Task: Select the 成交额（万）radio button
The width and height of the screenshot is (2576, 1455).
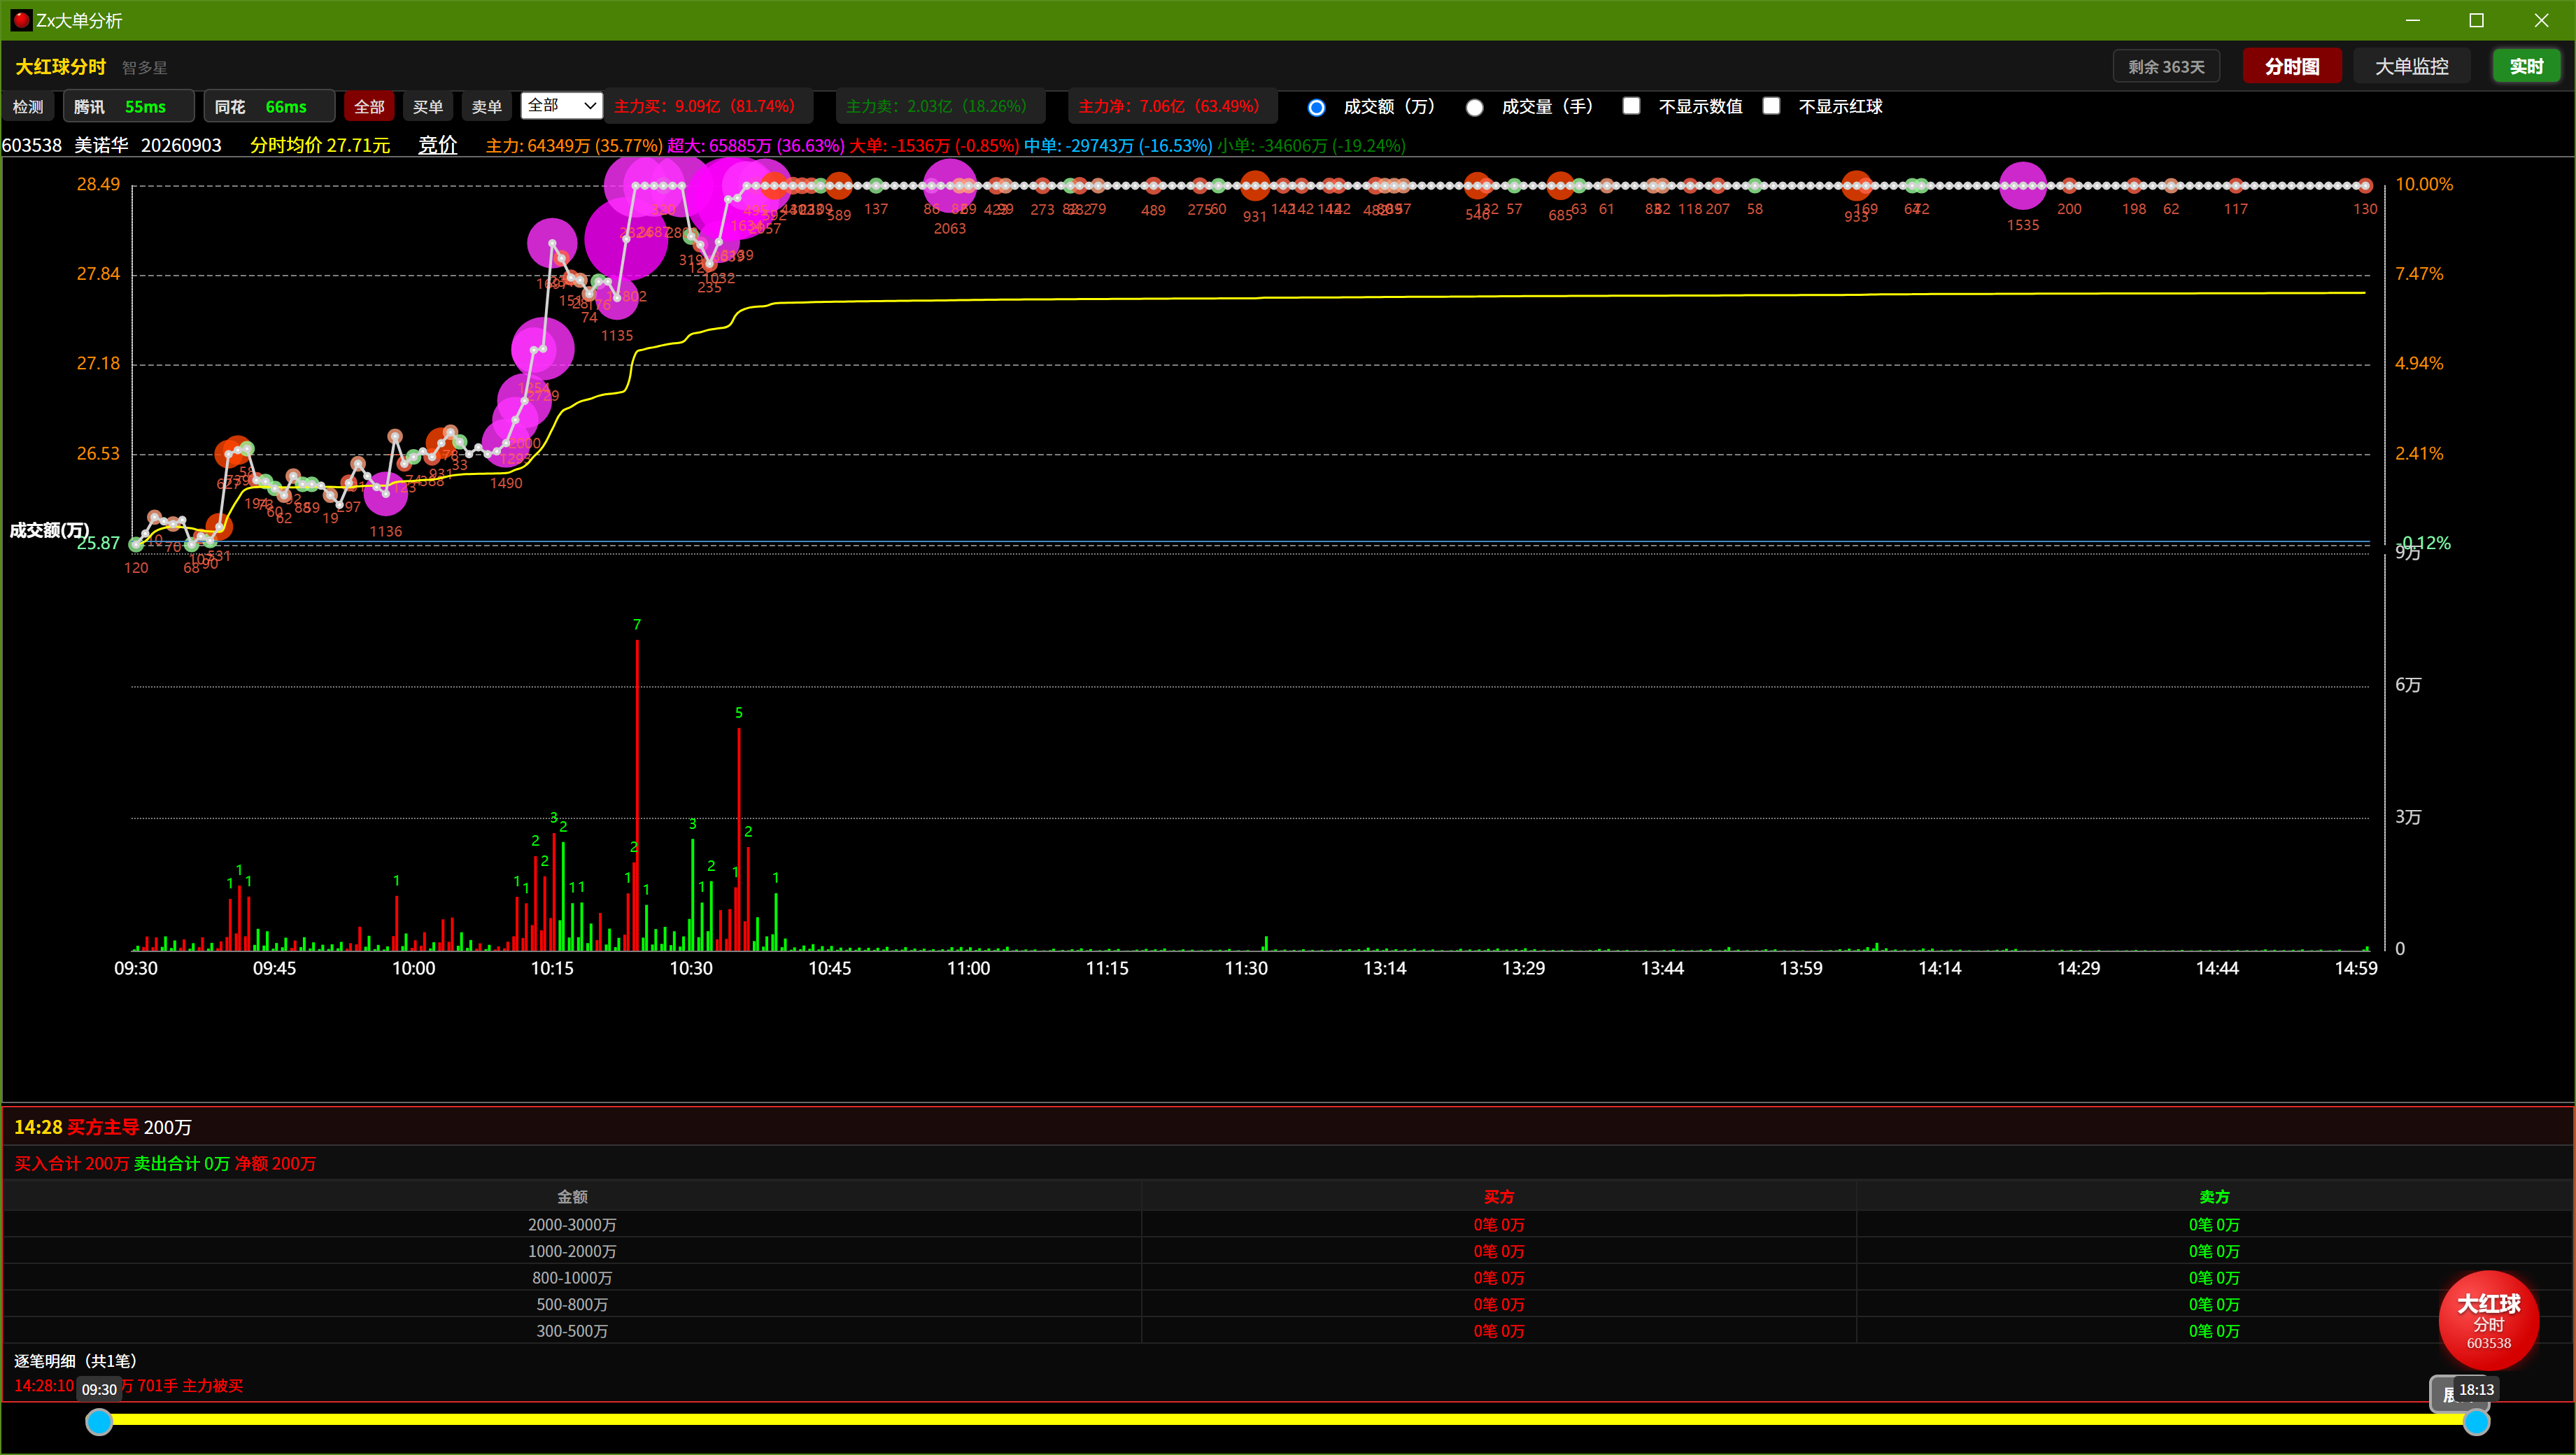Action: [x=1316, y=107]
